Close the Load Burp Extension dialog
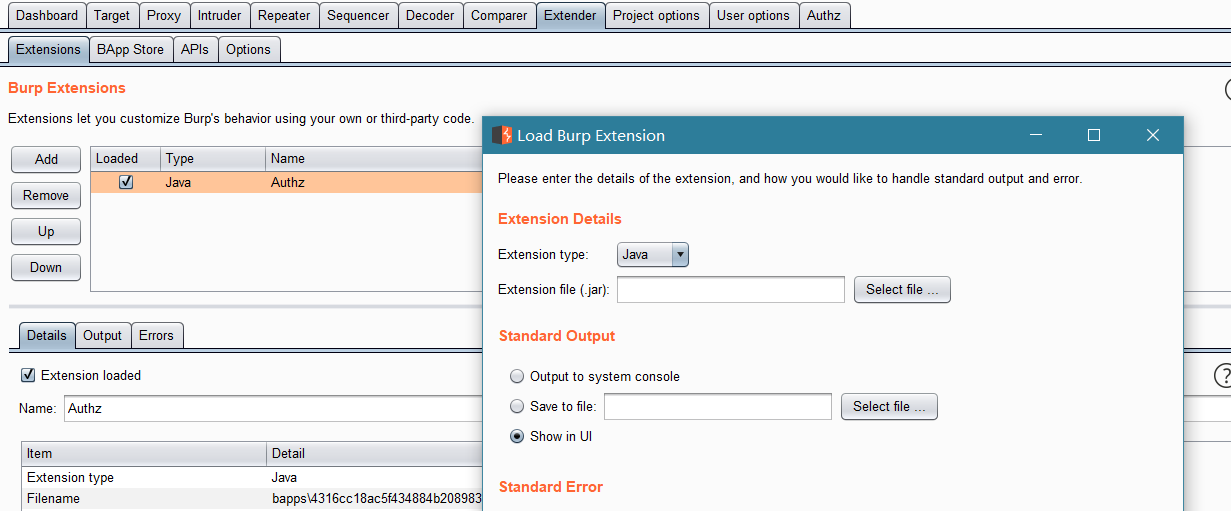Screen dimensions: 1231x511 tap(1152, 135)
